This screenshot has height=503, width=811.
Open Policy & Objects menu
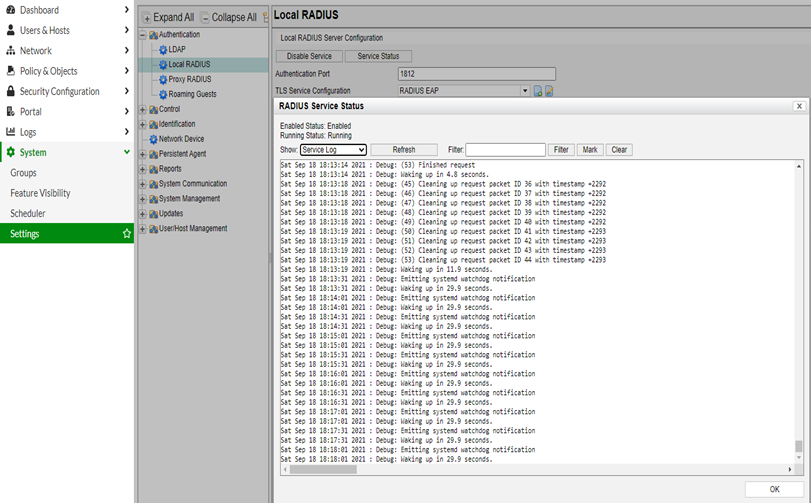pyautogui.click(x=67, y=71)
